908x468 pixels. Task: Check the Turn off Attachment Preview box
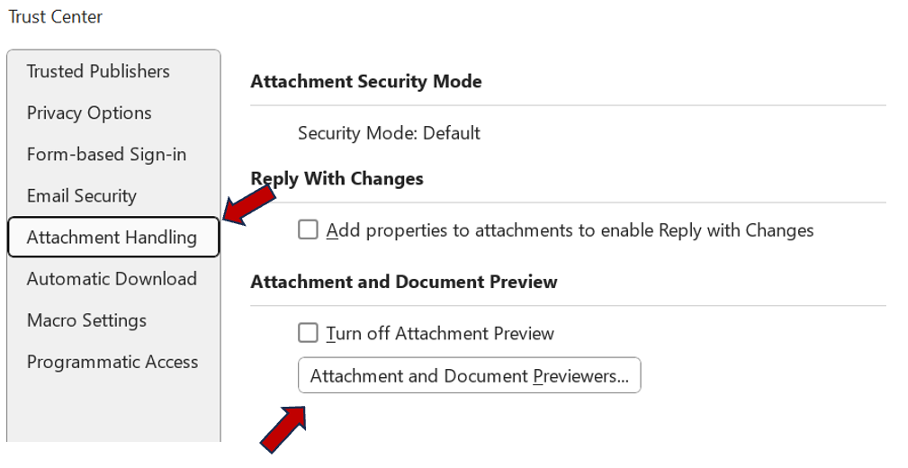[308, 333]
